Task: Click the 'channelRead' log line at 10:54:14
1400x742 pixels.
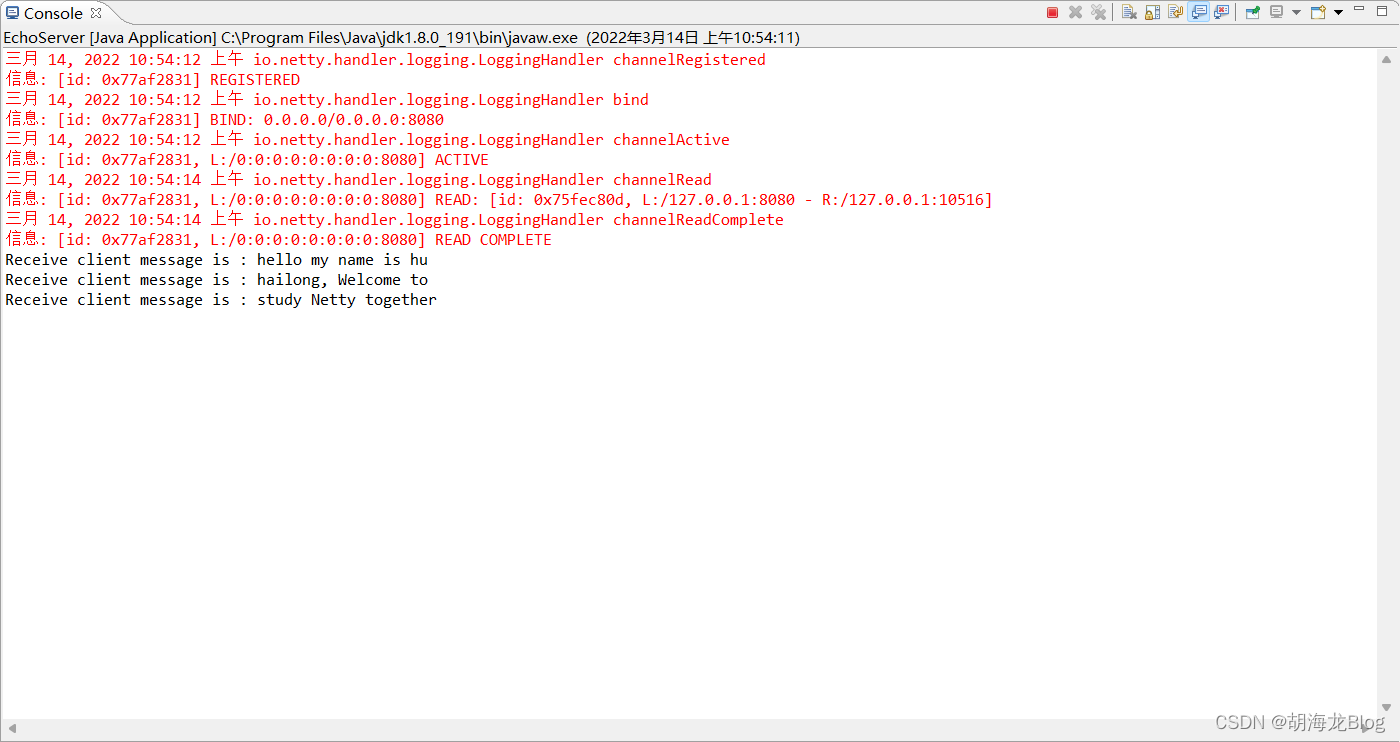Action: click(x=358, y=179)
